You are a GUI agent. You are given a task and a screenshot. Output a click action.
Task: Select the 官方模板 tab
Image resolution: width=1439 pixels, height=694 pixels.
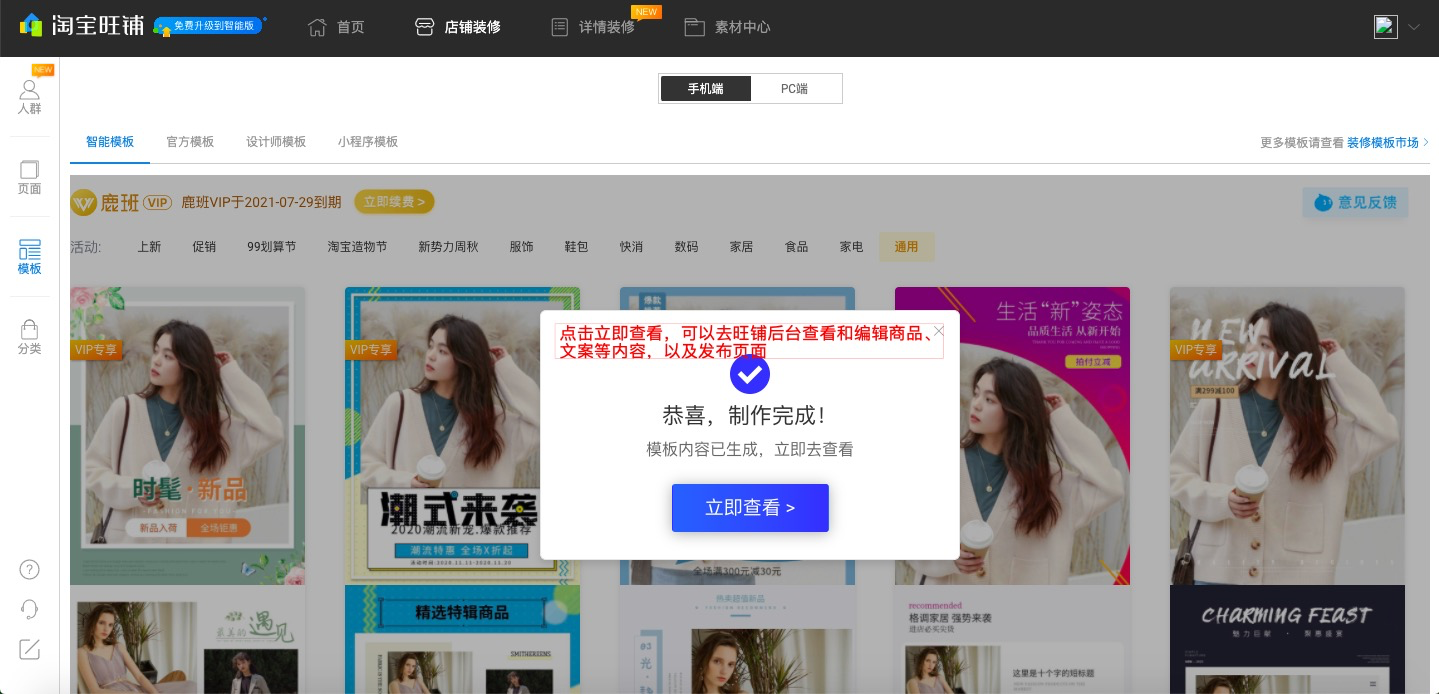190,142
